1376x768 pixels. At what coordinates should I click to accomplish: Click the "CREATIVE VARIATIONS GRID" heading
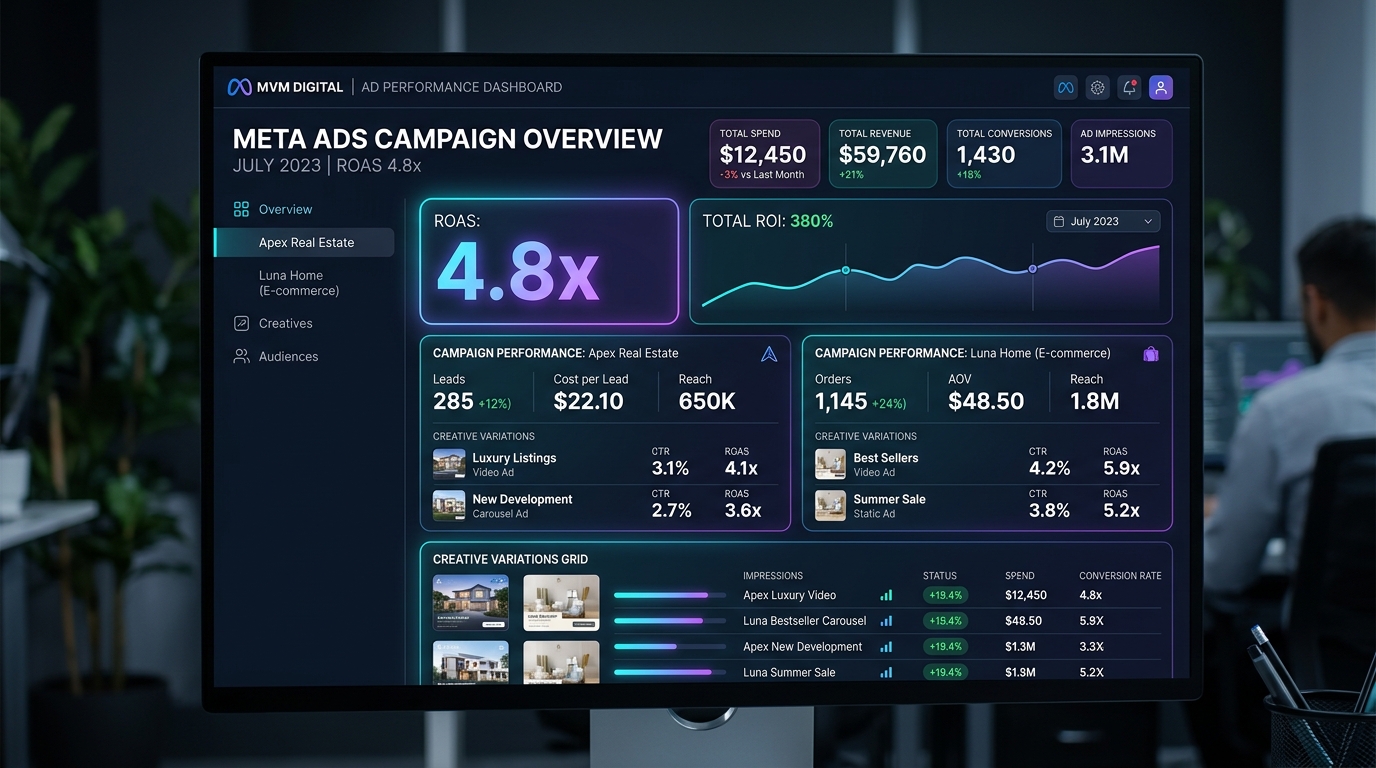click(510, 559)
